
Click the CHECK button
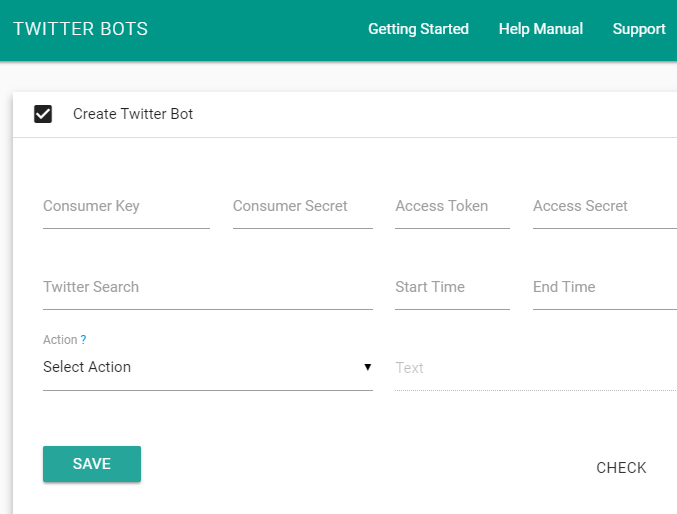621,468
